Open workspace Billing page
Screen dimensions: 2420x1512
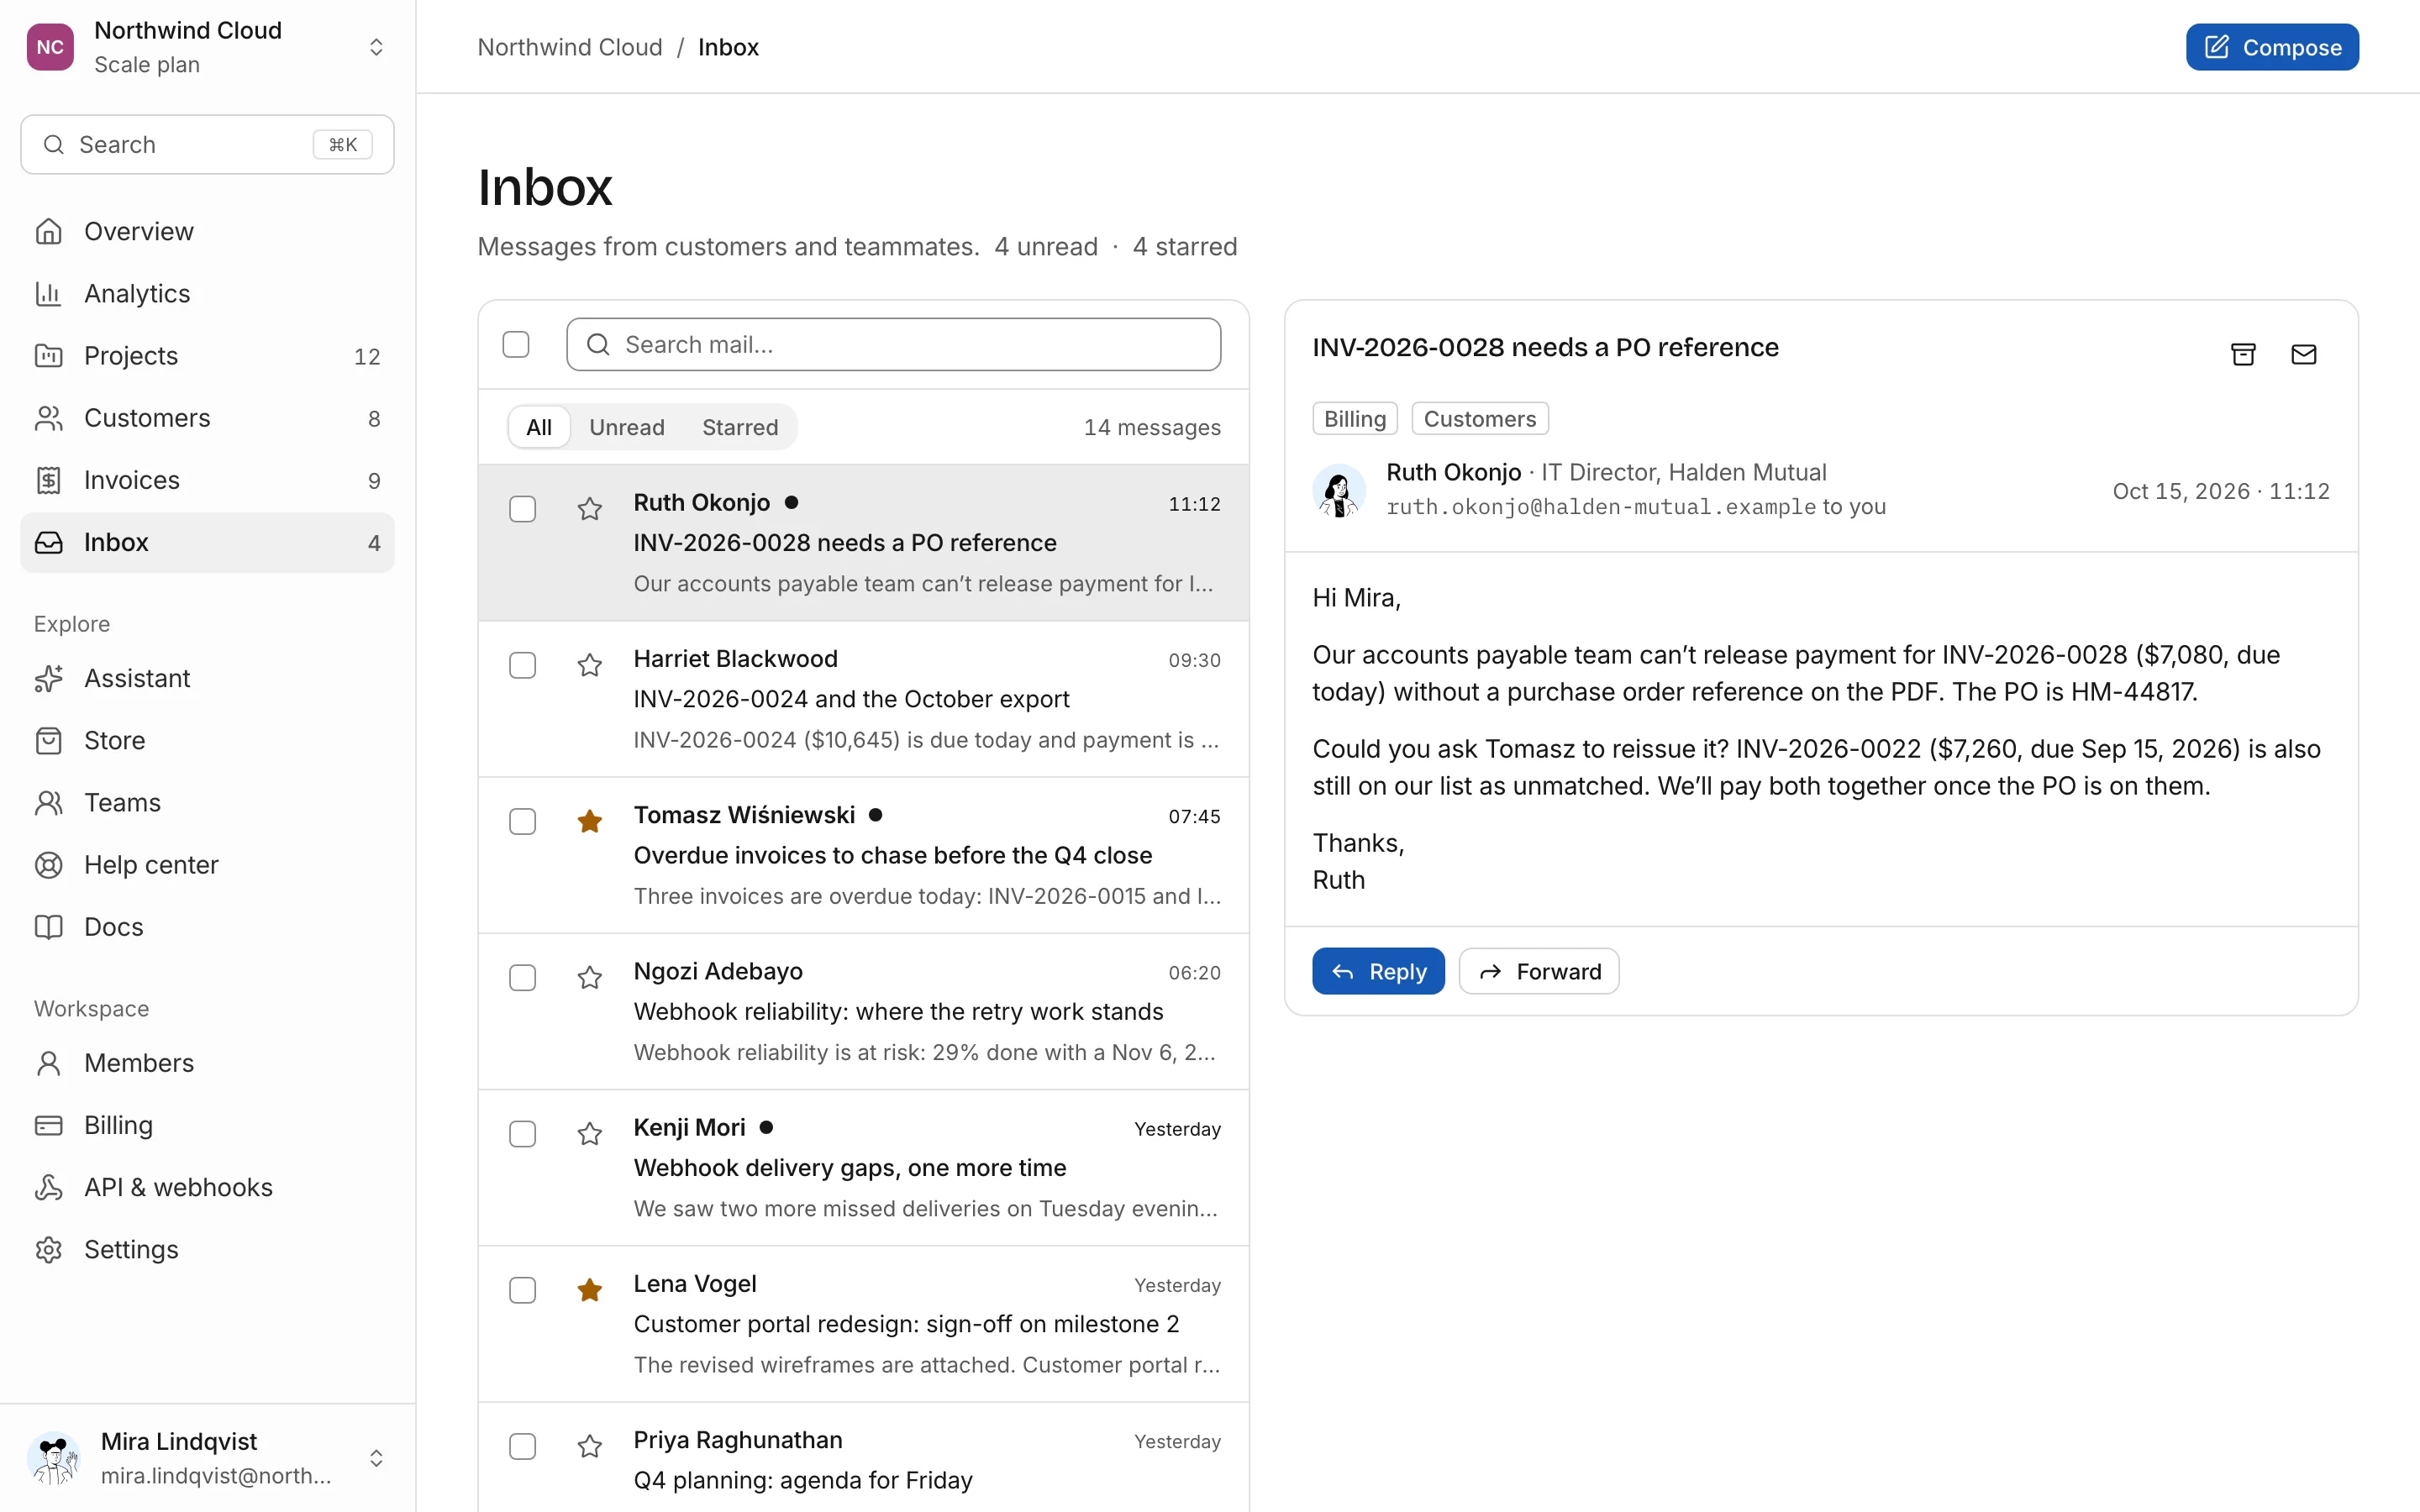tap(207, 1125)
